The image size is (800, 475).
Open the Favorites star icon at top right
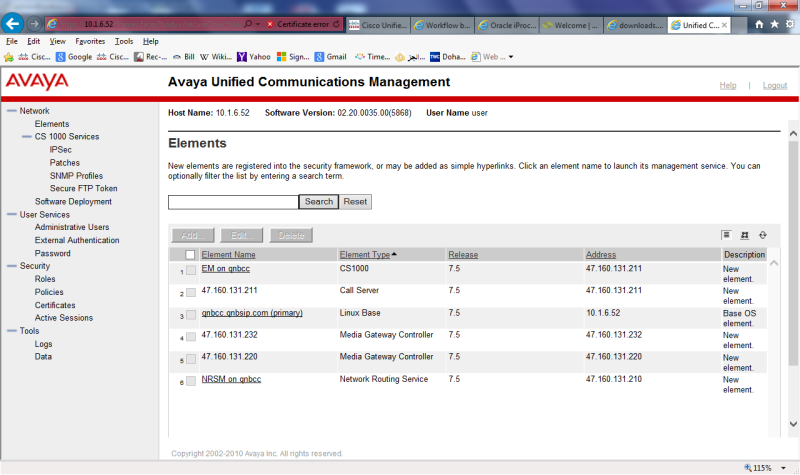pyautogui.click(x=774, y=24)
